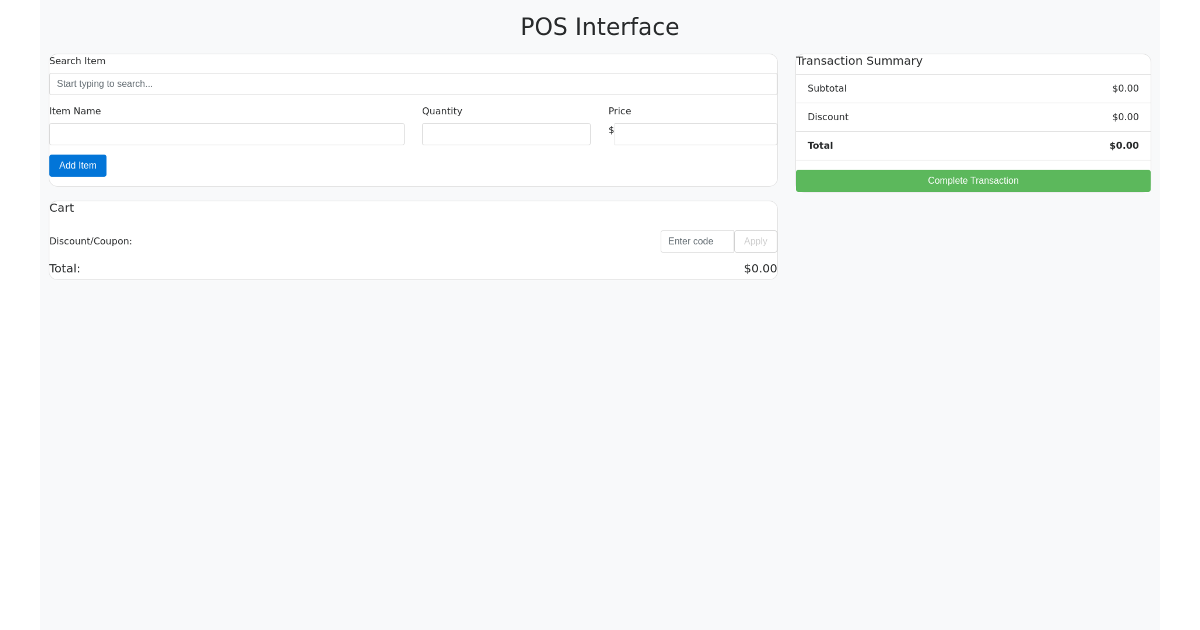Image resolution: width=1200 pixels, height=630 pixels.
Task: Click the Quantity input field
Action: click(x=506, y=133)
